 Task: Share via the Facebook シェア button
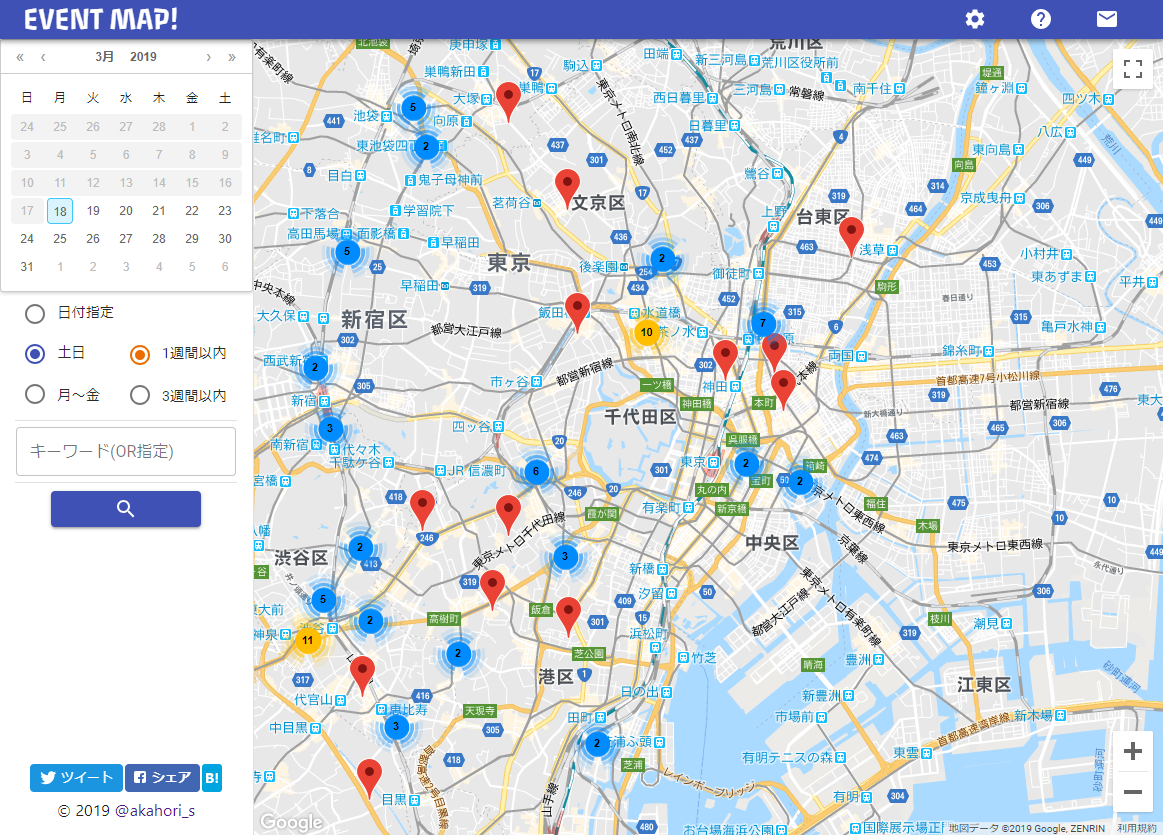(x=162, y=778)
